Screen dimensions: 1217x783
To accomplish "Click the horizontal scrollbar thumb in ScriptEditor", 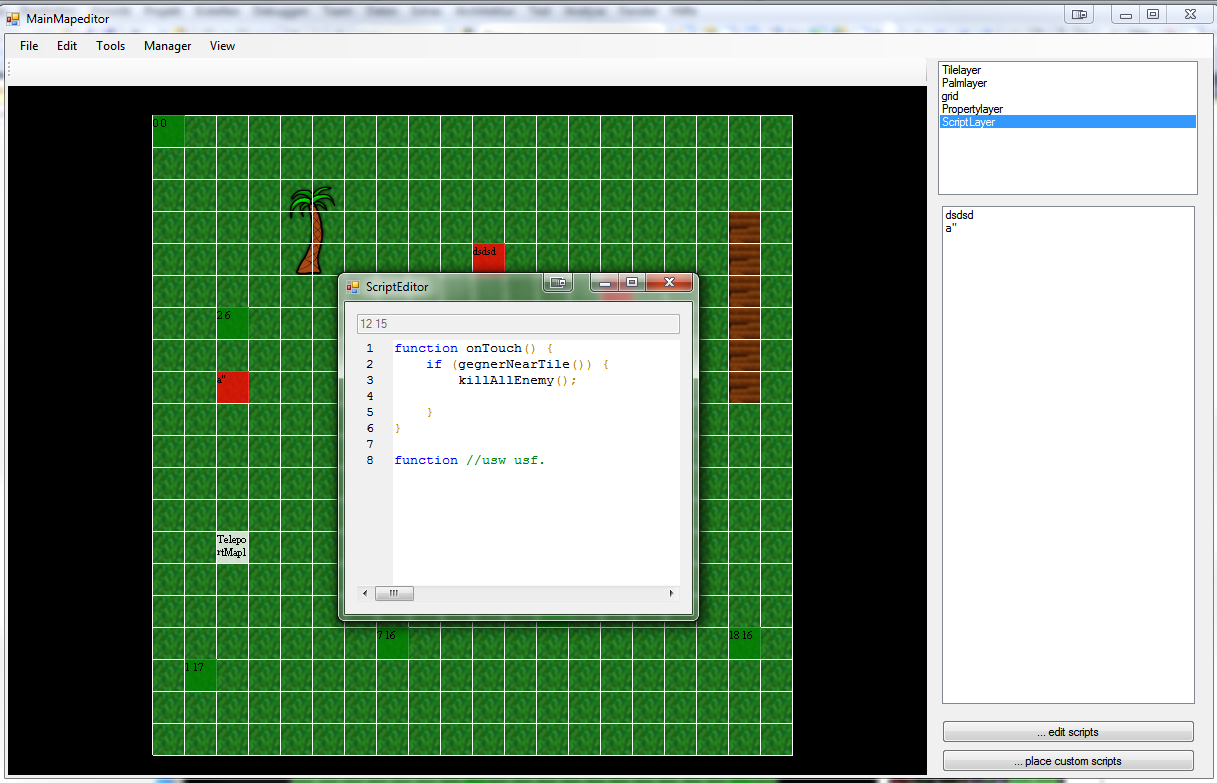I will [x=394, y=594].
